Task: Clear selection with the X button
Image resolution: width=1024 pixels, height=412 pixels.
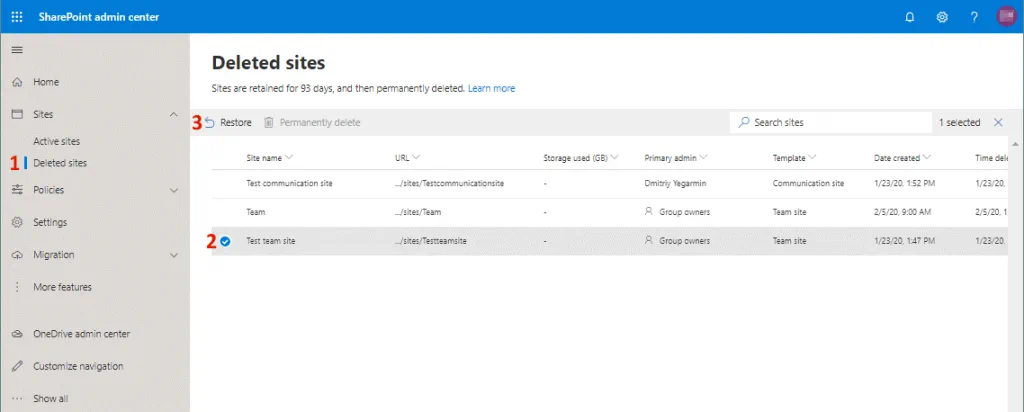Action: [x=998, y=122]
